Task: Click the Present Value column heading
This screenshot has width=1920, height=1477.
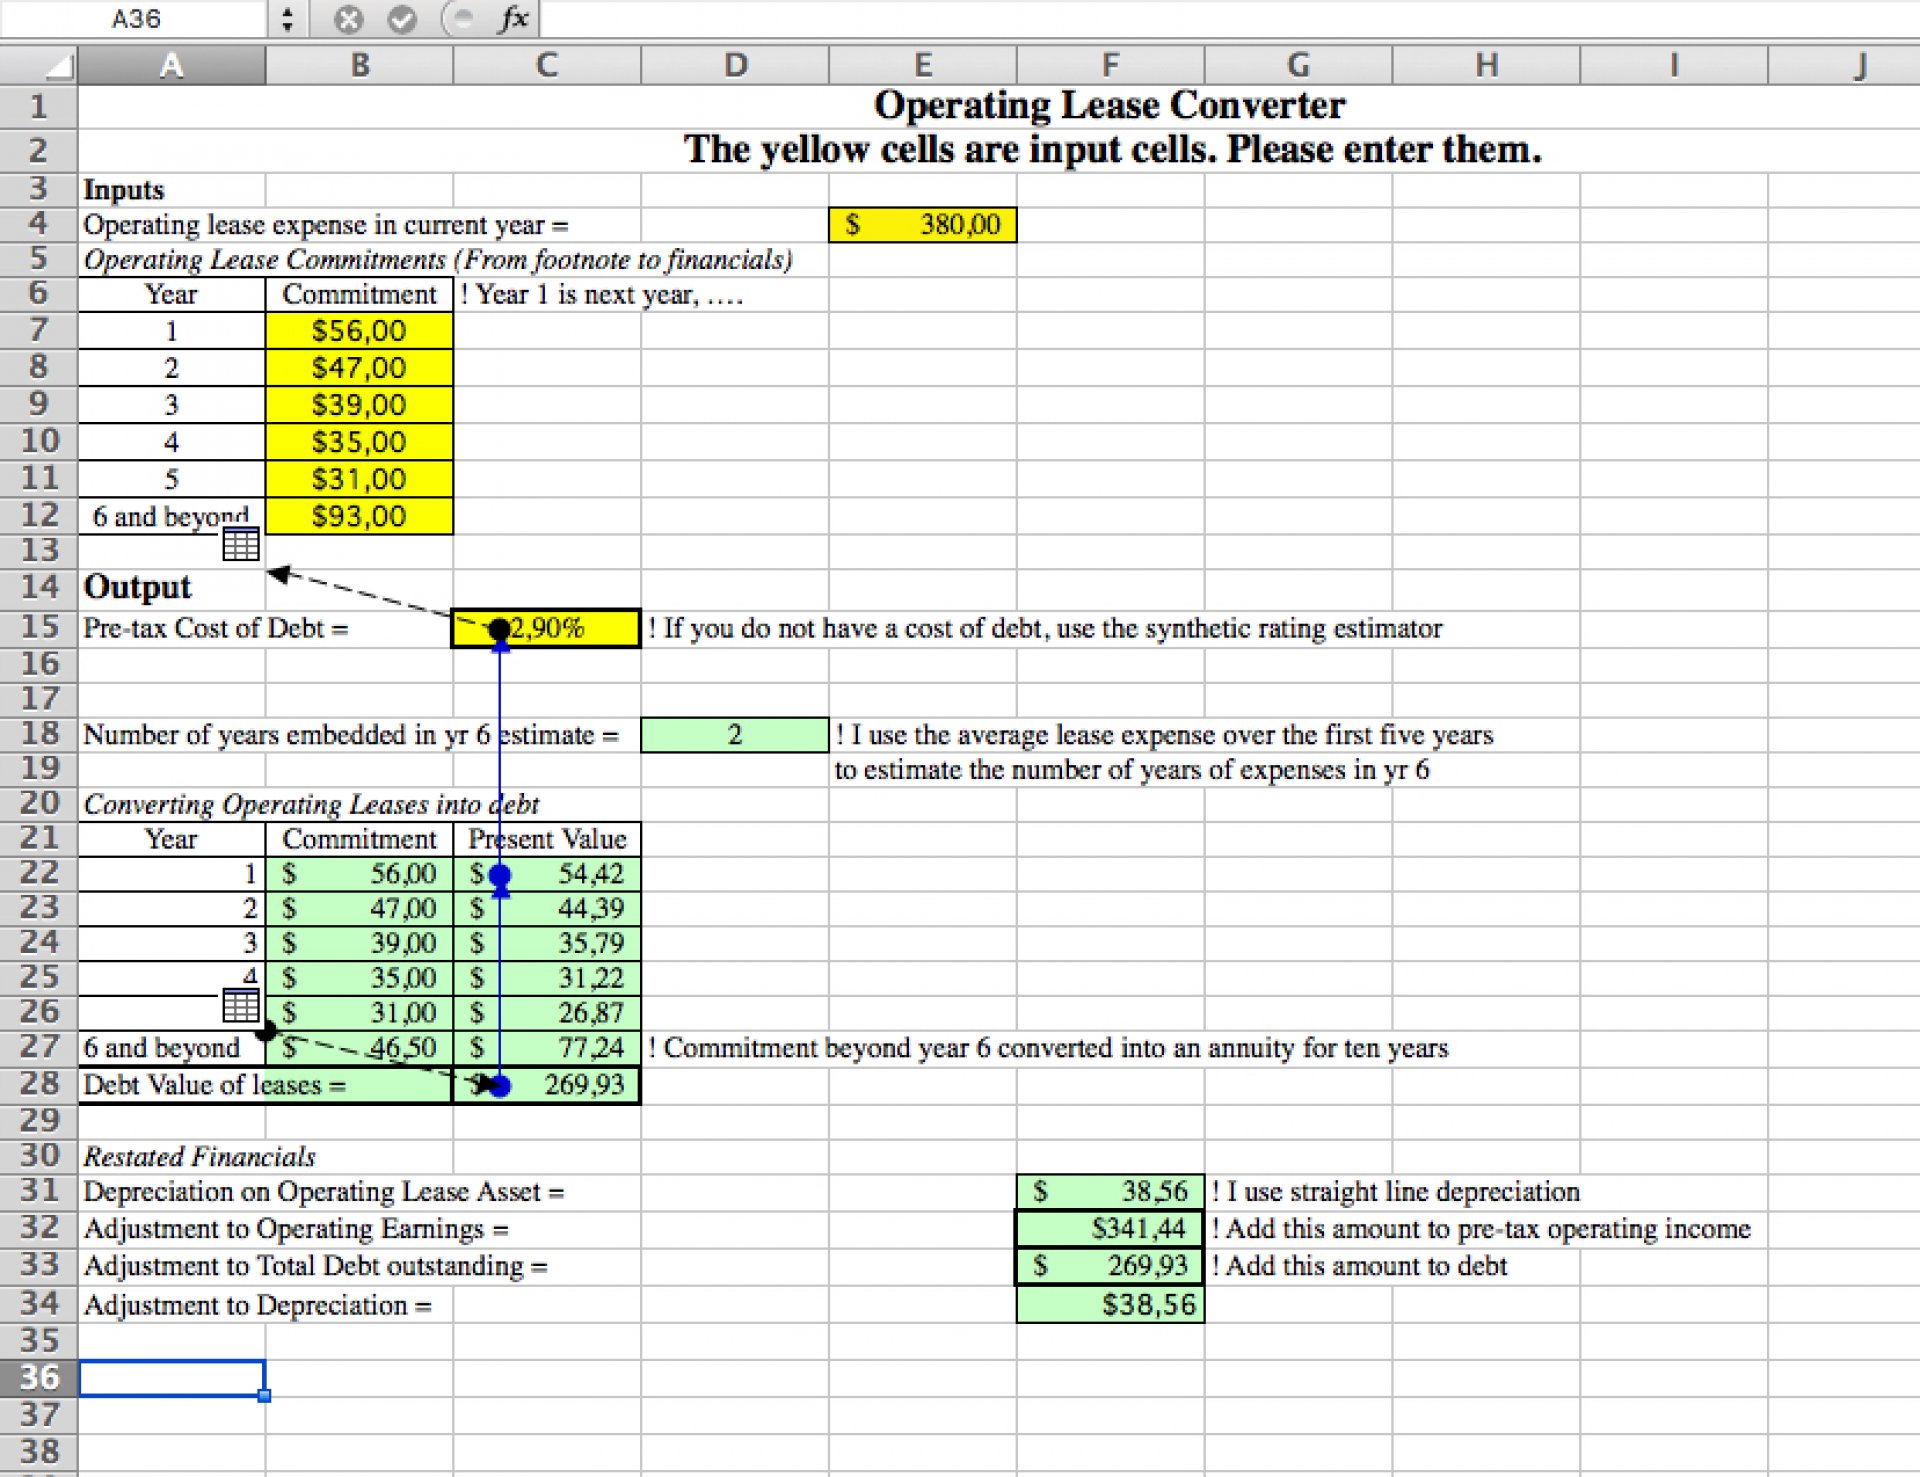Action: click(x=547, y=839)
